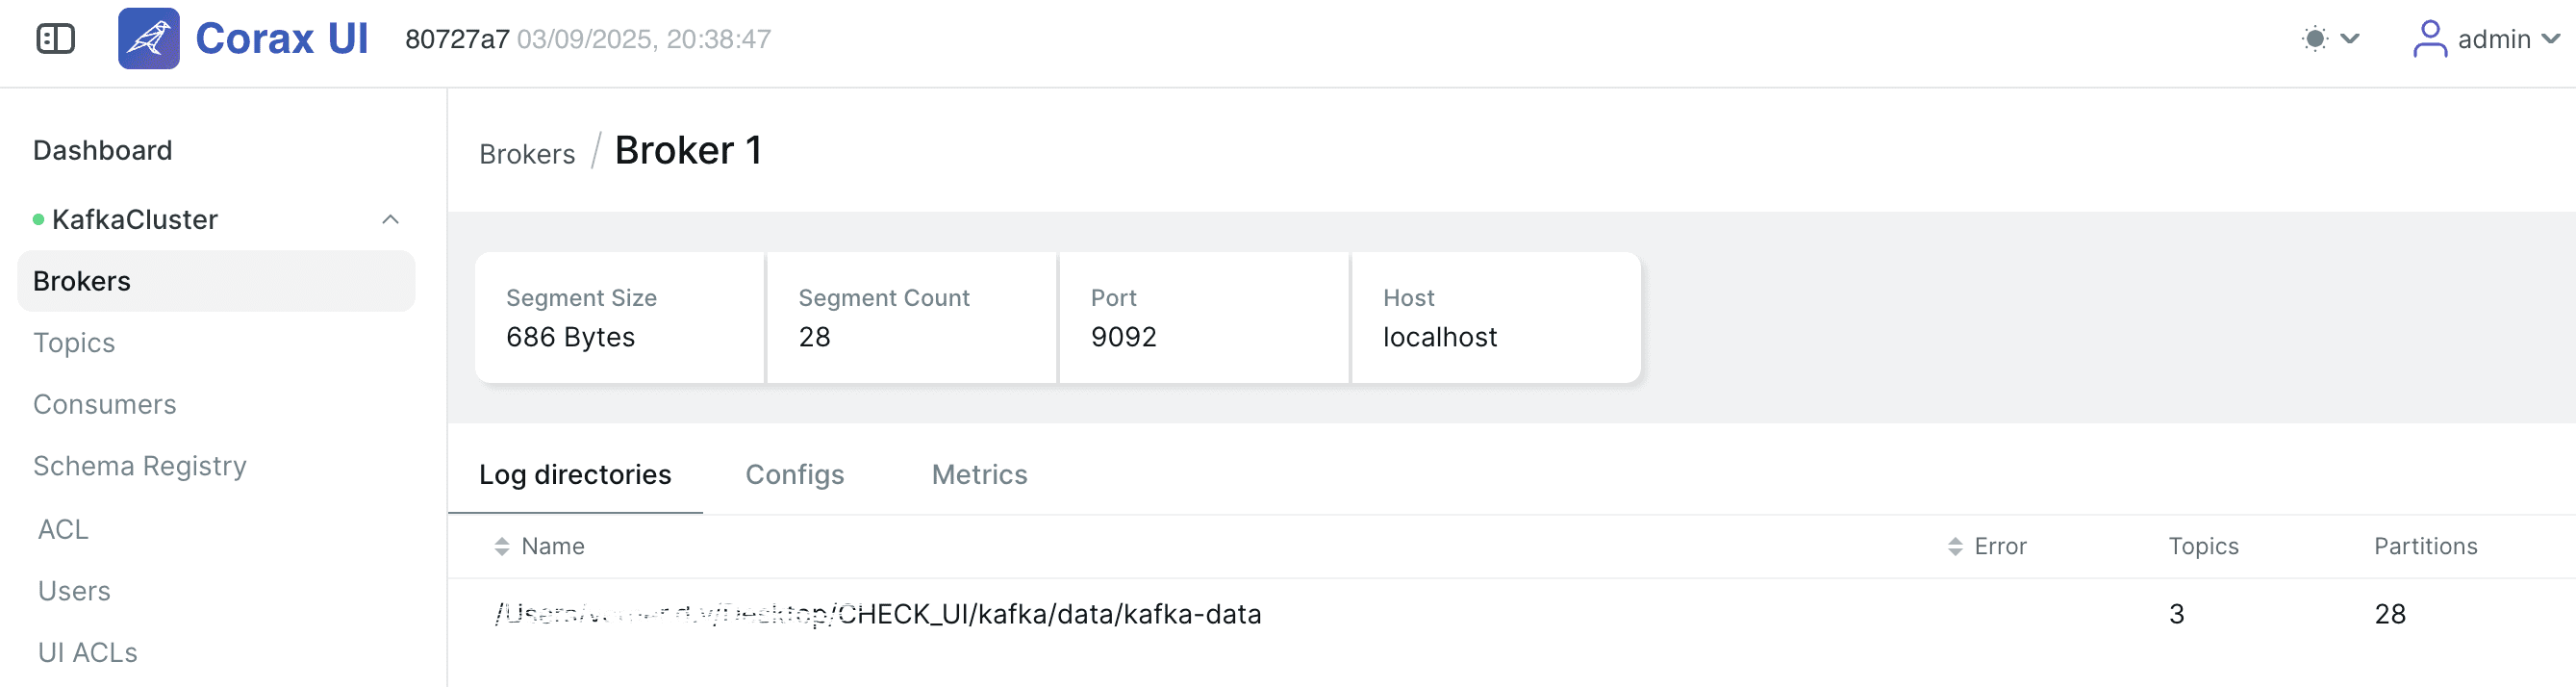Open Consumers in sidebar
This screenshot has width=2576, height=687.
[x=105, y=404]
